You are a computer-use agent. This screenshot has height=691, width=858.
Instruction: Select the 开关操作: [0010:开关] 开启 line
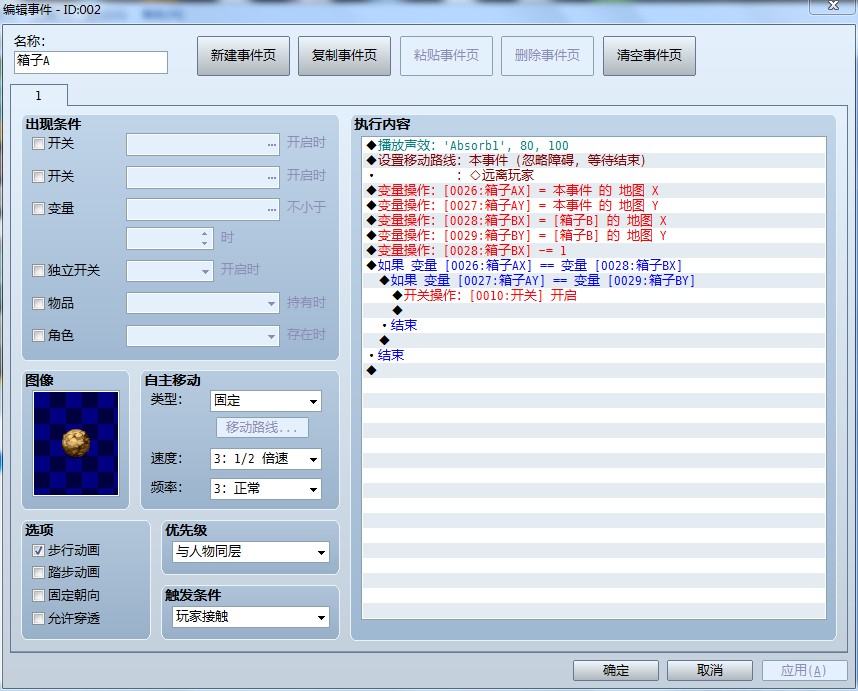[594, 295]
